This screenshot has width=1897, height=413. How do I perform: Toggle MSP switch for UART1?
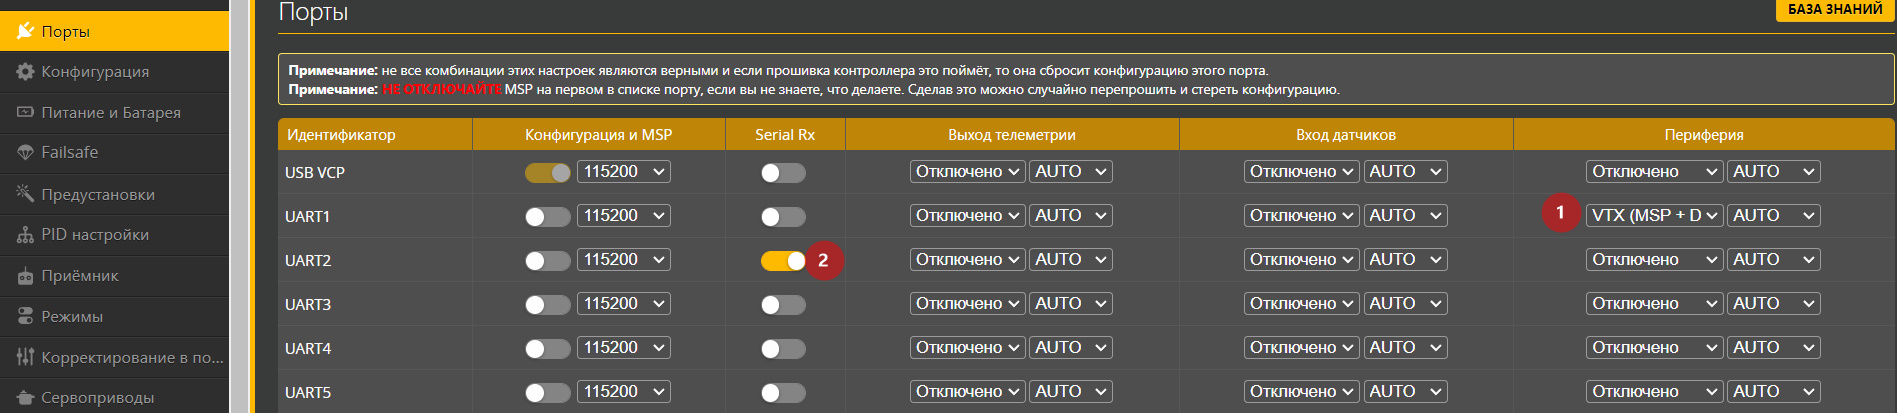point(547,217)
